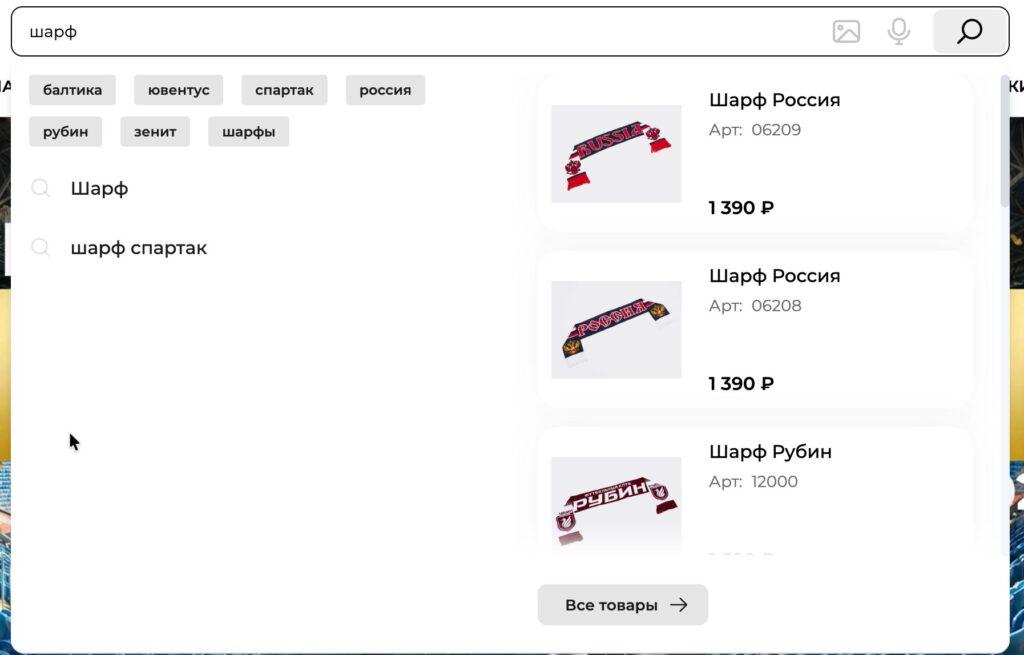The image size is (1024, 655).
Task: Select the шарфы tag chip
Action: [248, 131]
